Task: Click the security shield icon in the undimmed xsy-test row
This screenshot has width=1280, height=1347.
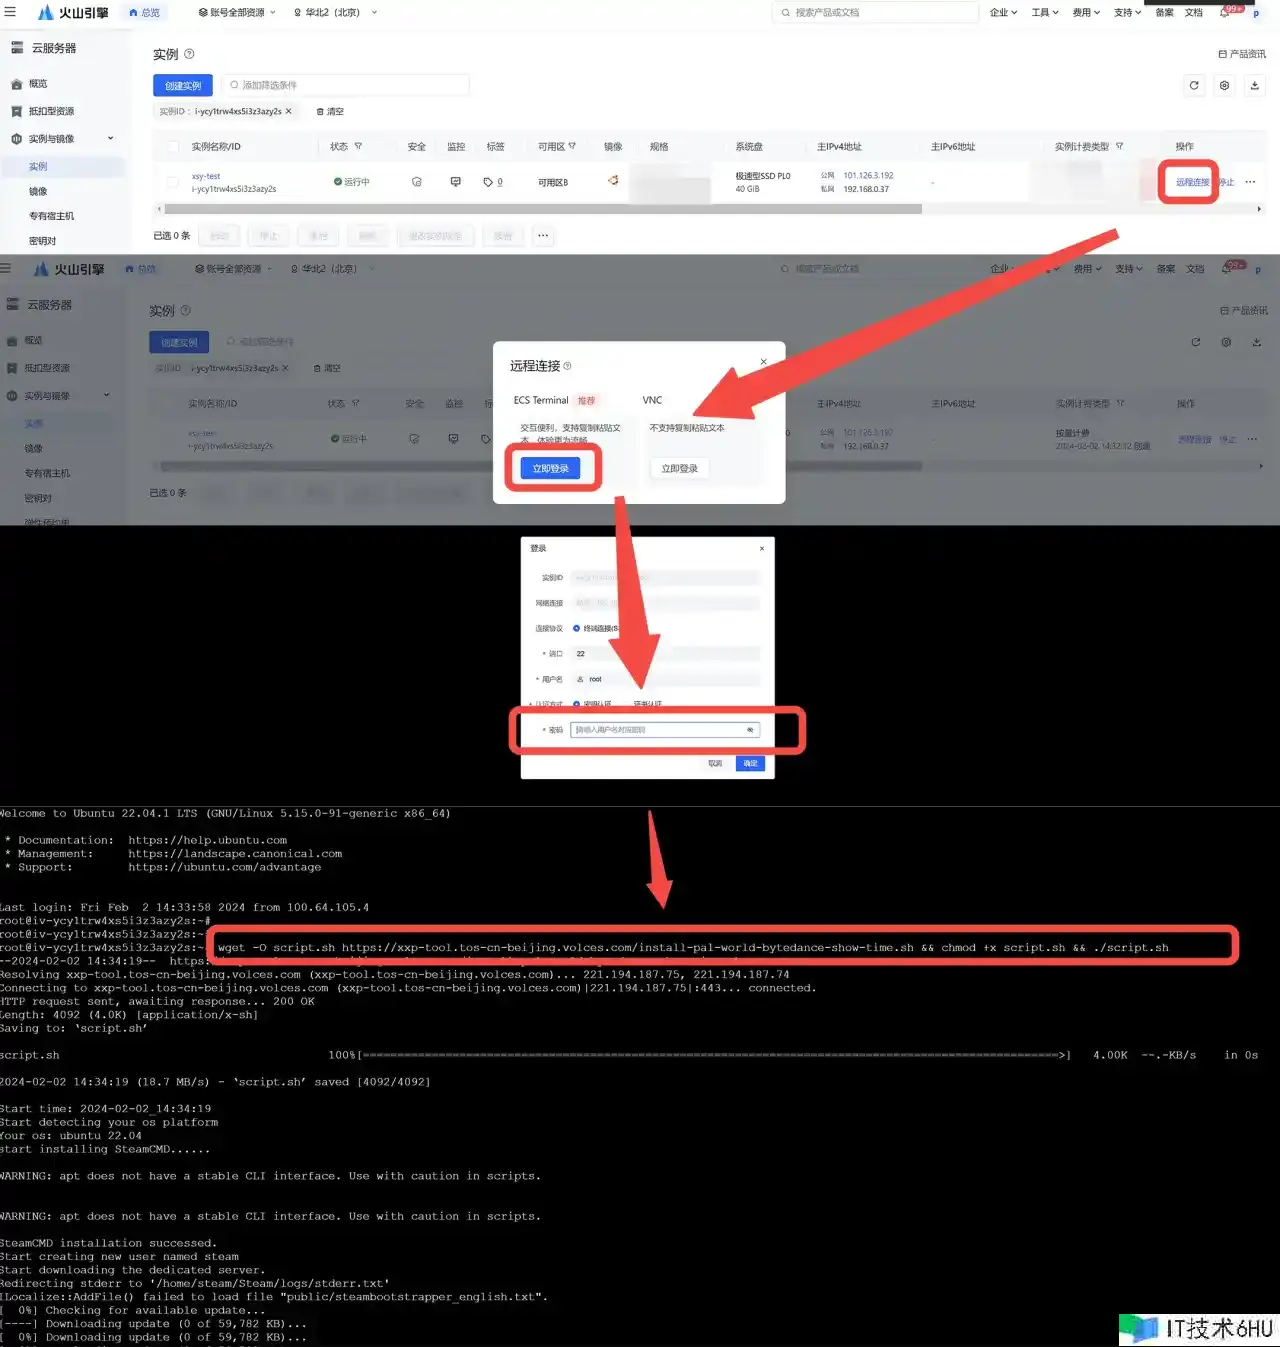Action: coord(416,182)
